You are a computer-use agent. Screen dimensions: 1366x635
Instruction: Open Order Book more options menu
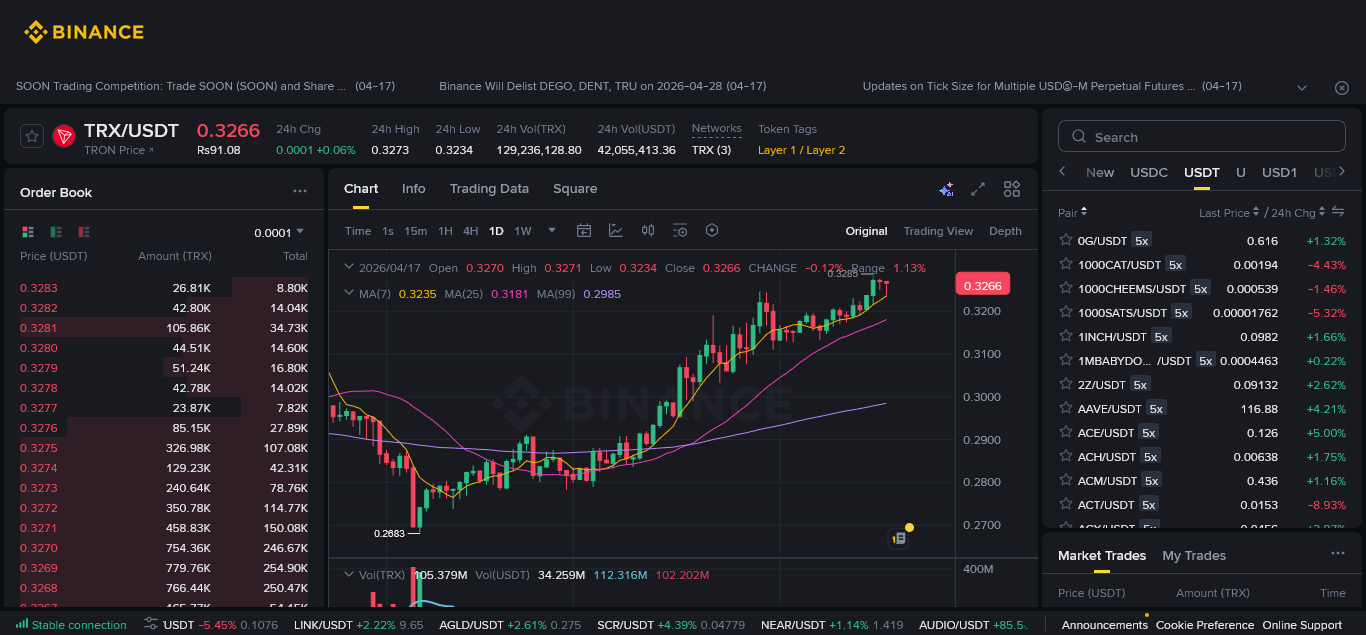300,191
